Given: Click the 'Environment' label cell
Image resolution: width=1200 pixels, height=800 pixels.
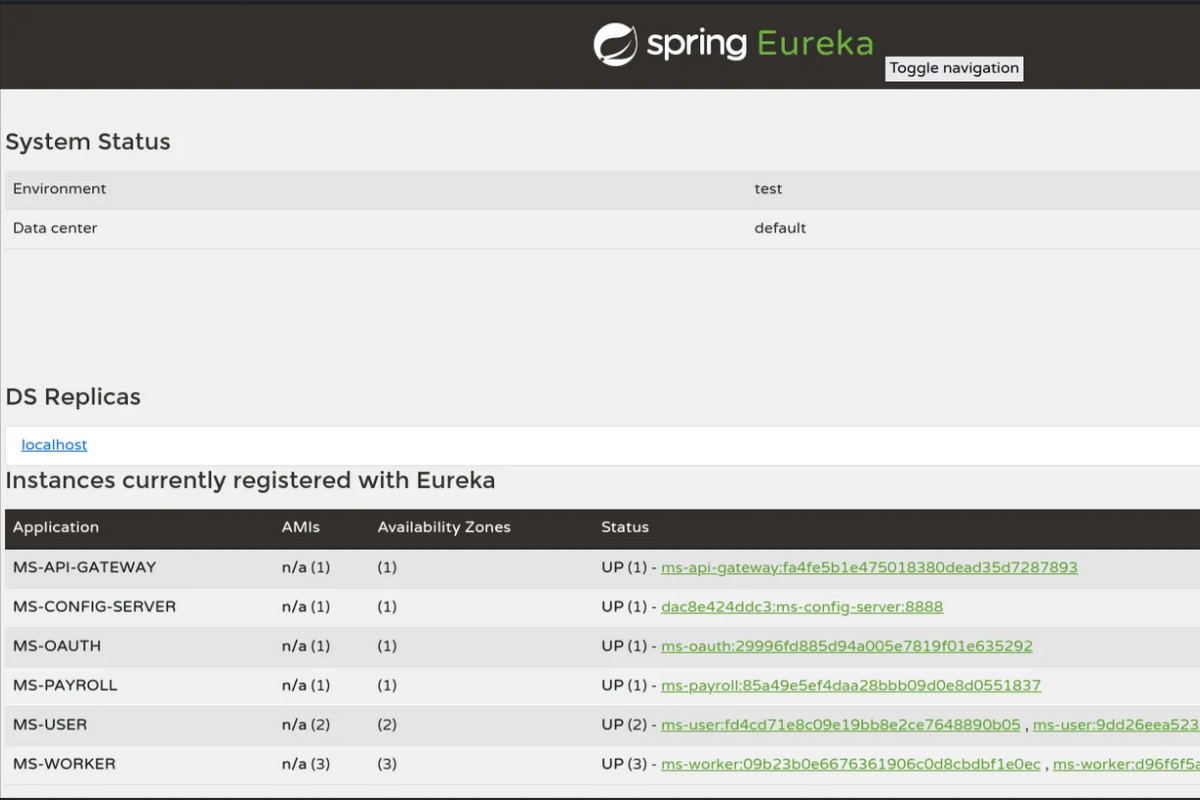Looking at the screenshot, I should tap(59, 189).
